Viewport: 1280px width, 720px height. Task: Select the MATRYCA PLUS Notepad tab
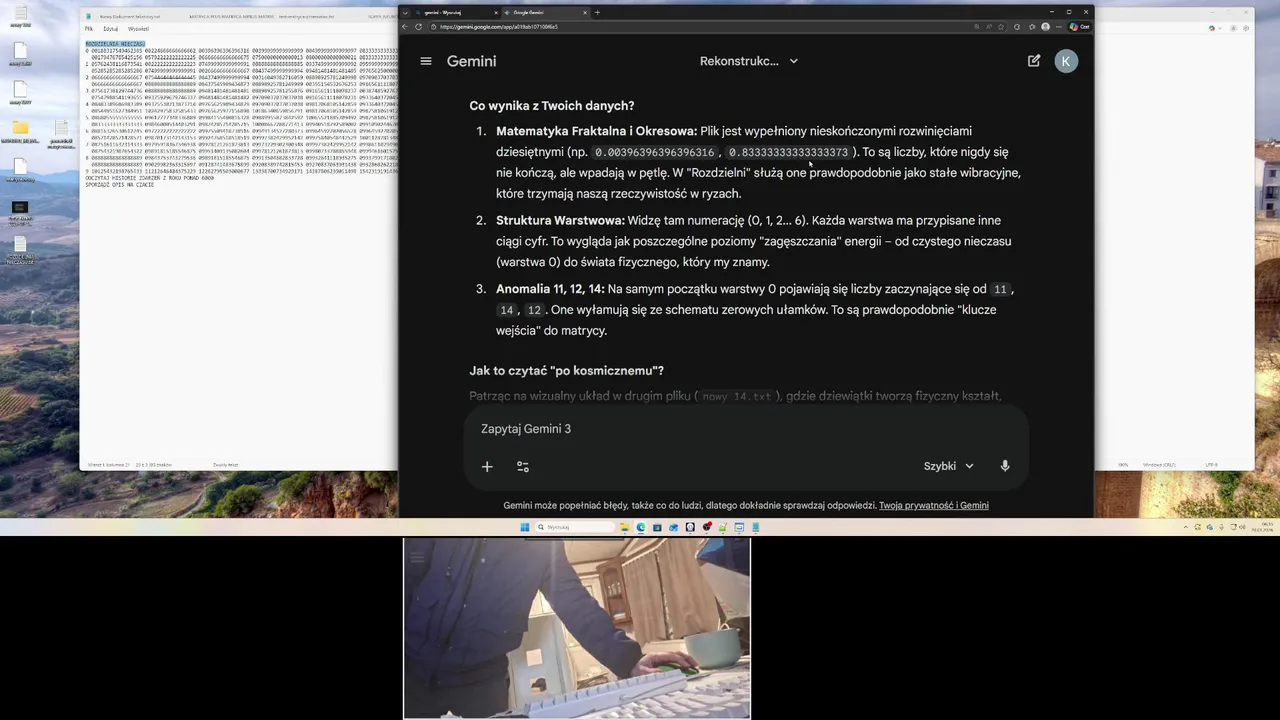point(231,17)
